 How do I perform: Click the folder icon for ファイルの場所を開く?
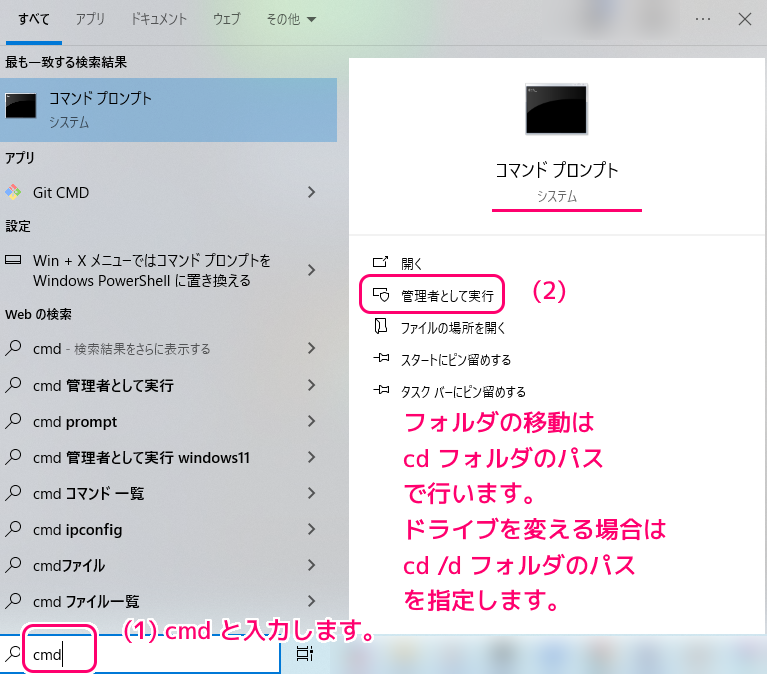pyautogui.click(x=380, y=327)
